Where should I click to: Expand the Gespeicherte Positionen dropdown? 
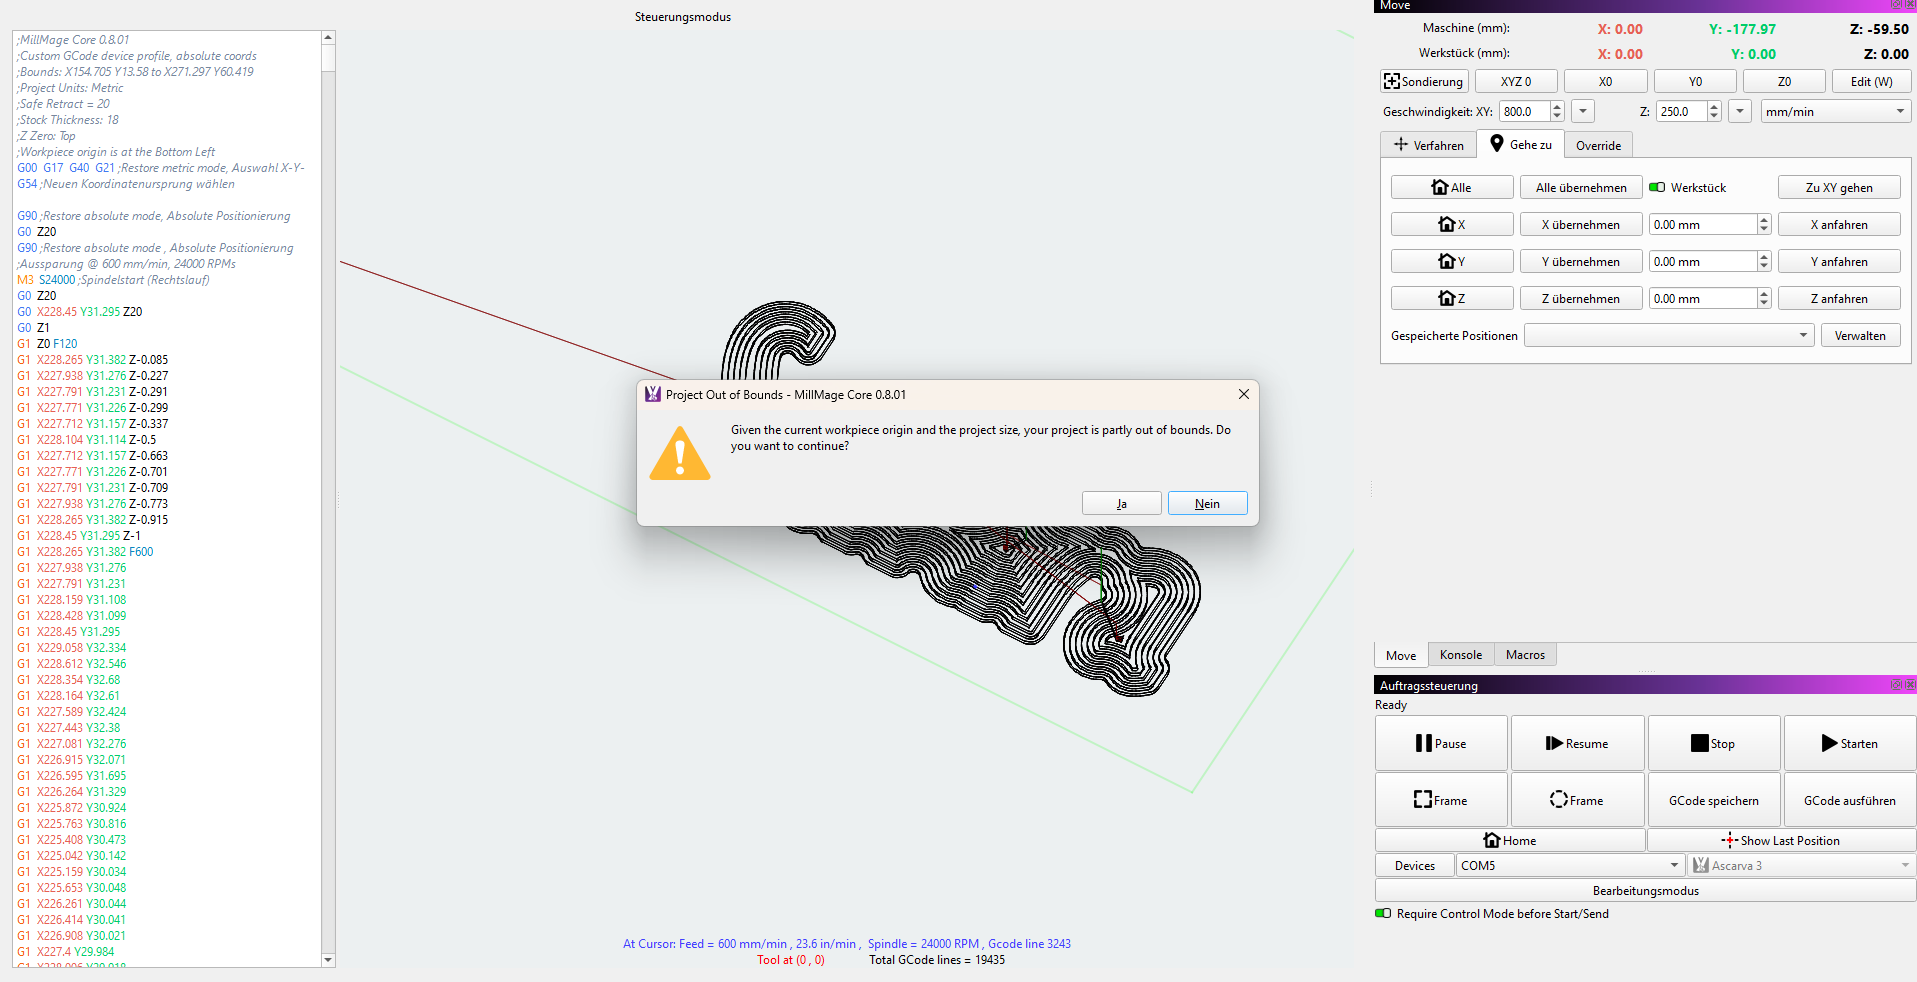(x=1668, y=336)
